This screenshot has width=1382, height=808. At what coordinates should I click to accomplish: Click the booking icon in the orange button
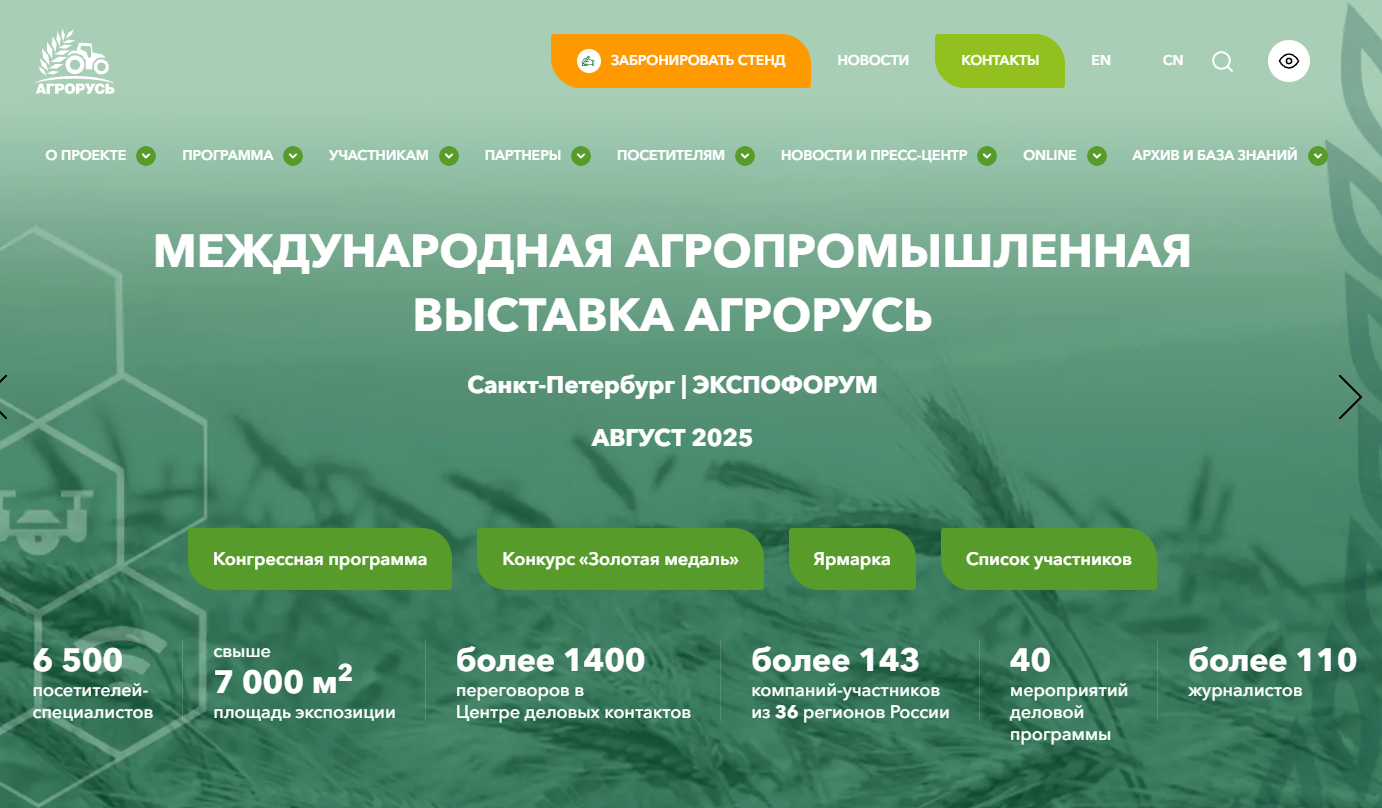[x=589, y=61]
